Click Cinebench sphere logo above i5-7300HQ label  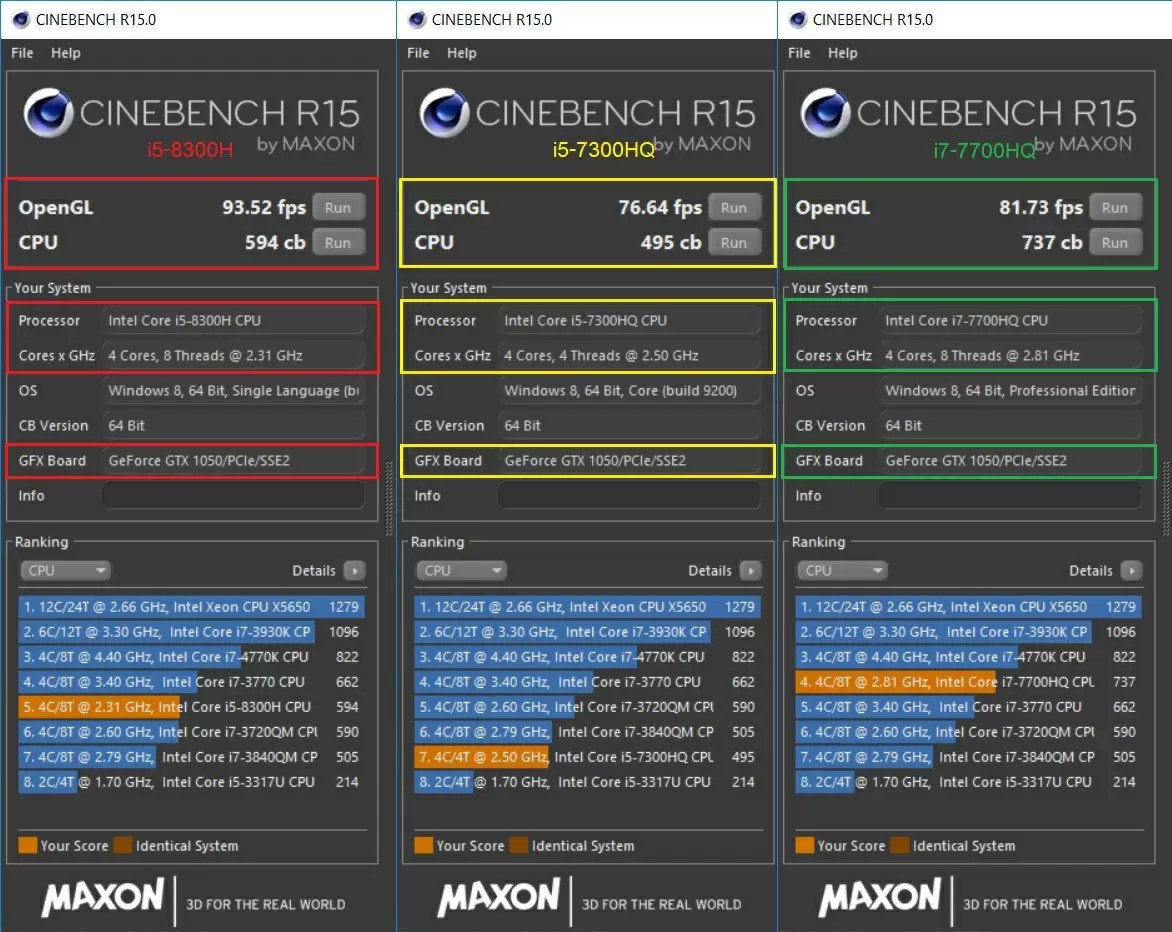point(444,113)
